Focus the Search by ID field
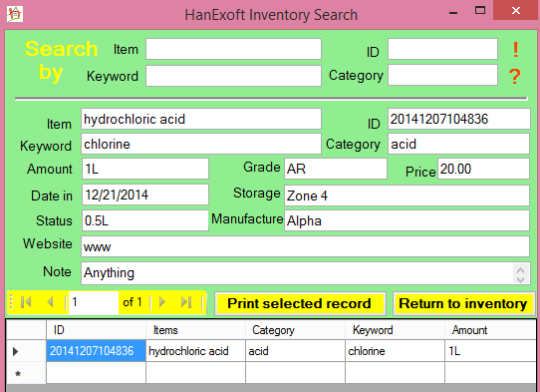The height and width of the screenshot is (392, 540). pyautogui.click(x=443, y=49)
